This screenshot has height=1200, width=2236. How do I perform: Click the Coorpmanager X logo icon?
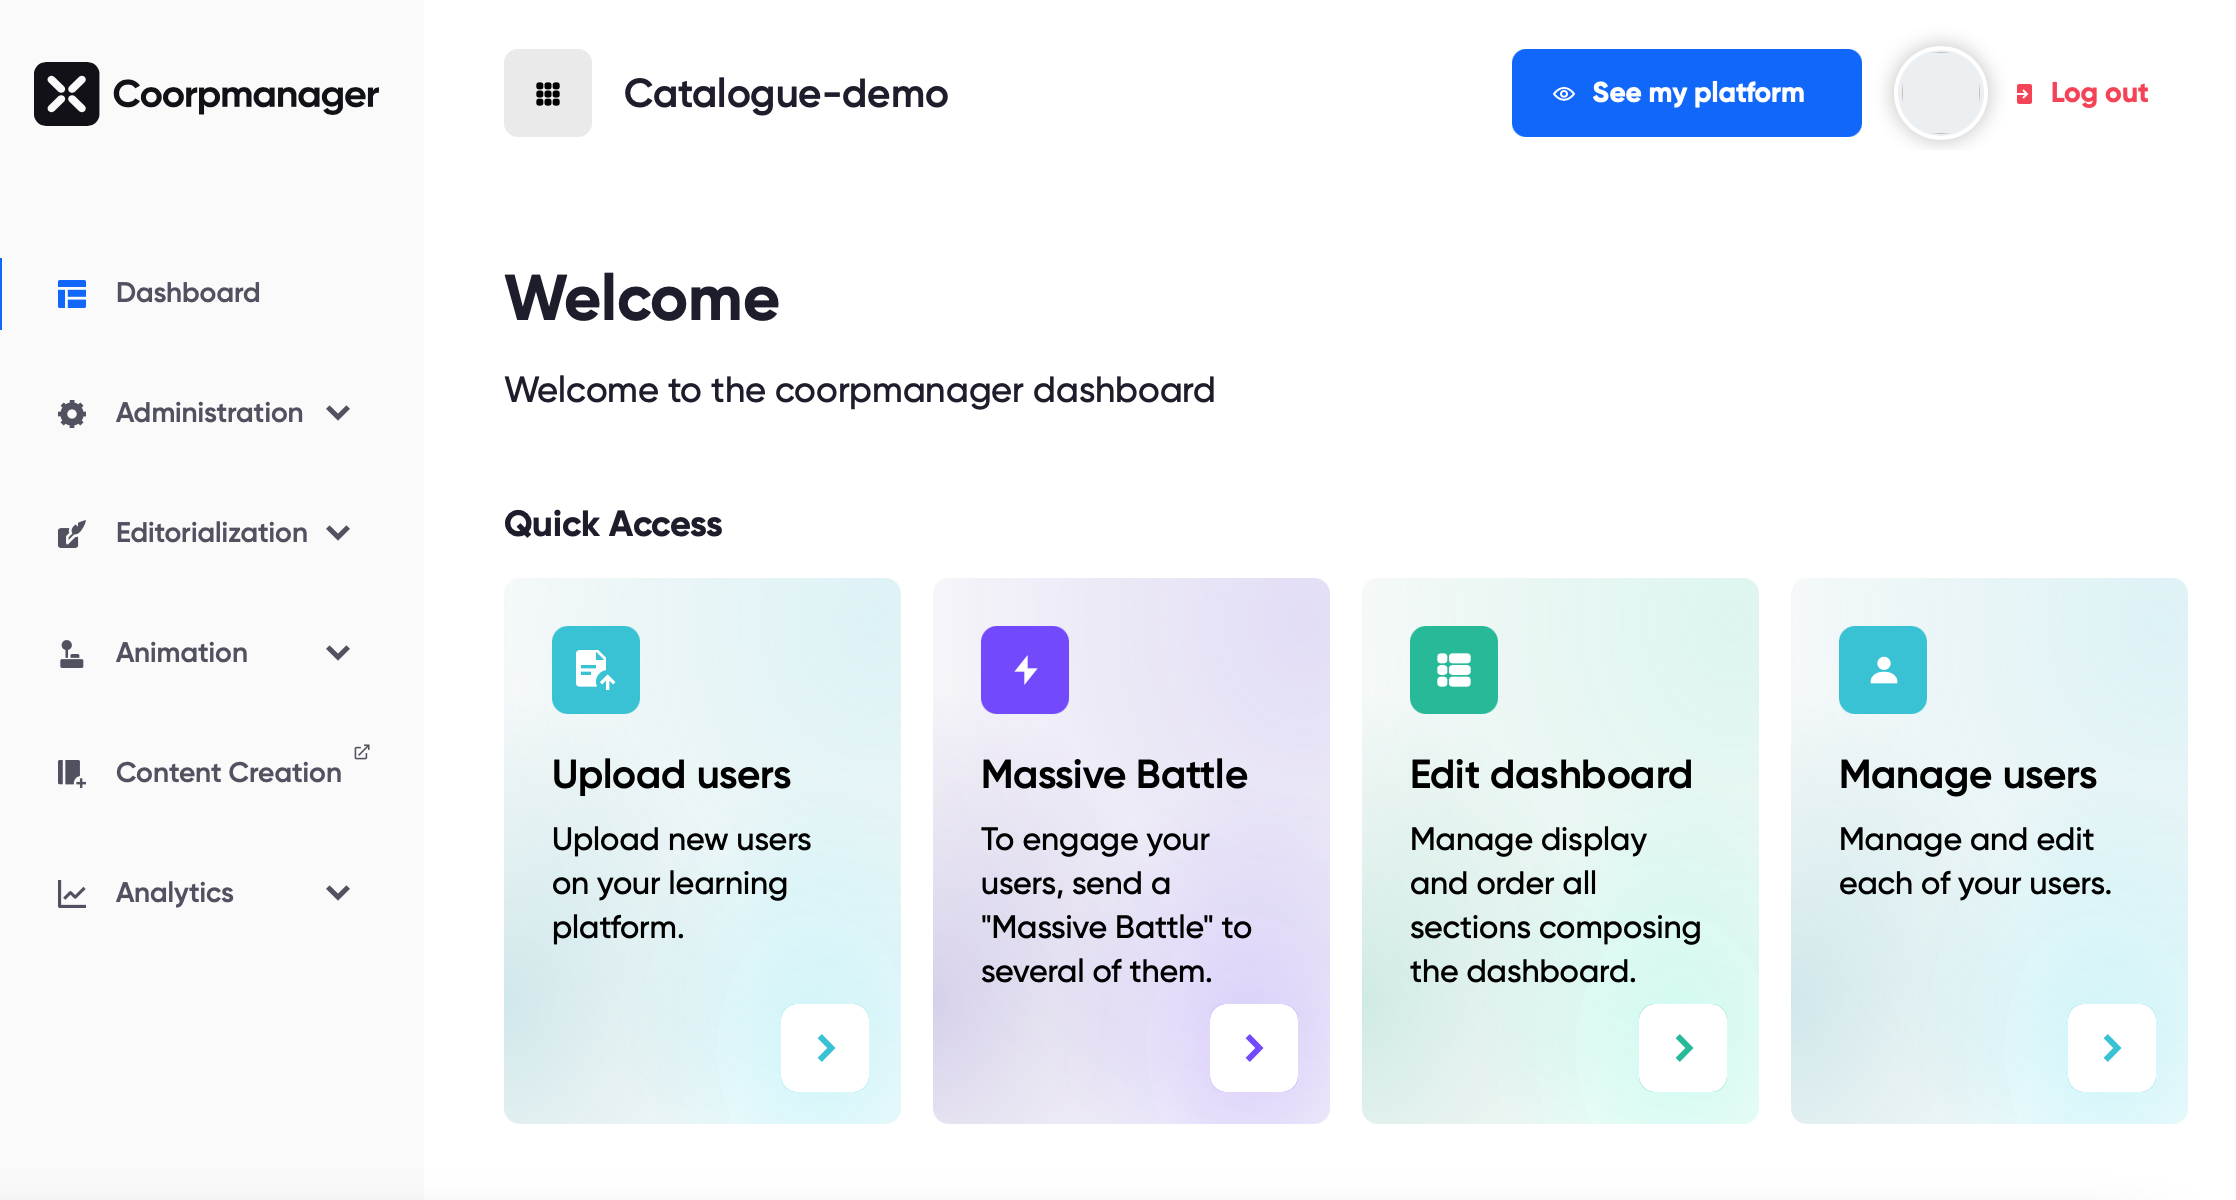pos(66,94)
